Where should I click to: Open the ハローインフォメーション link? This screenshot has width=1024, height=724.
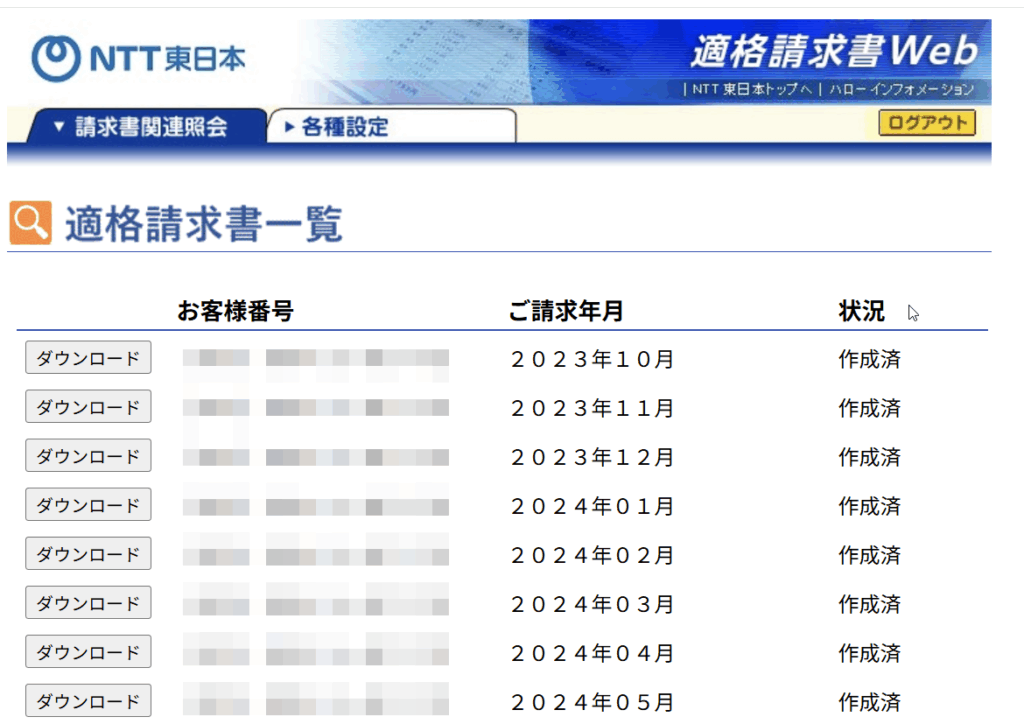(x=900, y=89)
